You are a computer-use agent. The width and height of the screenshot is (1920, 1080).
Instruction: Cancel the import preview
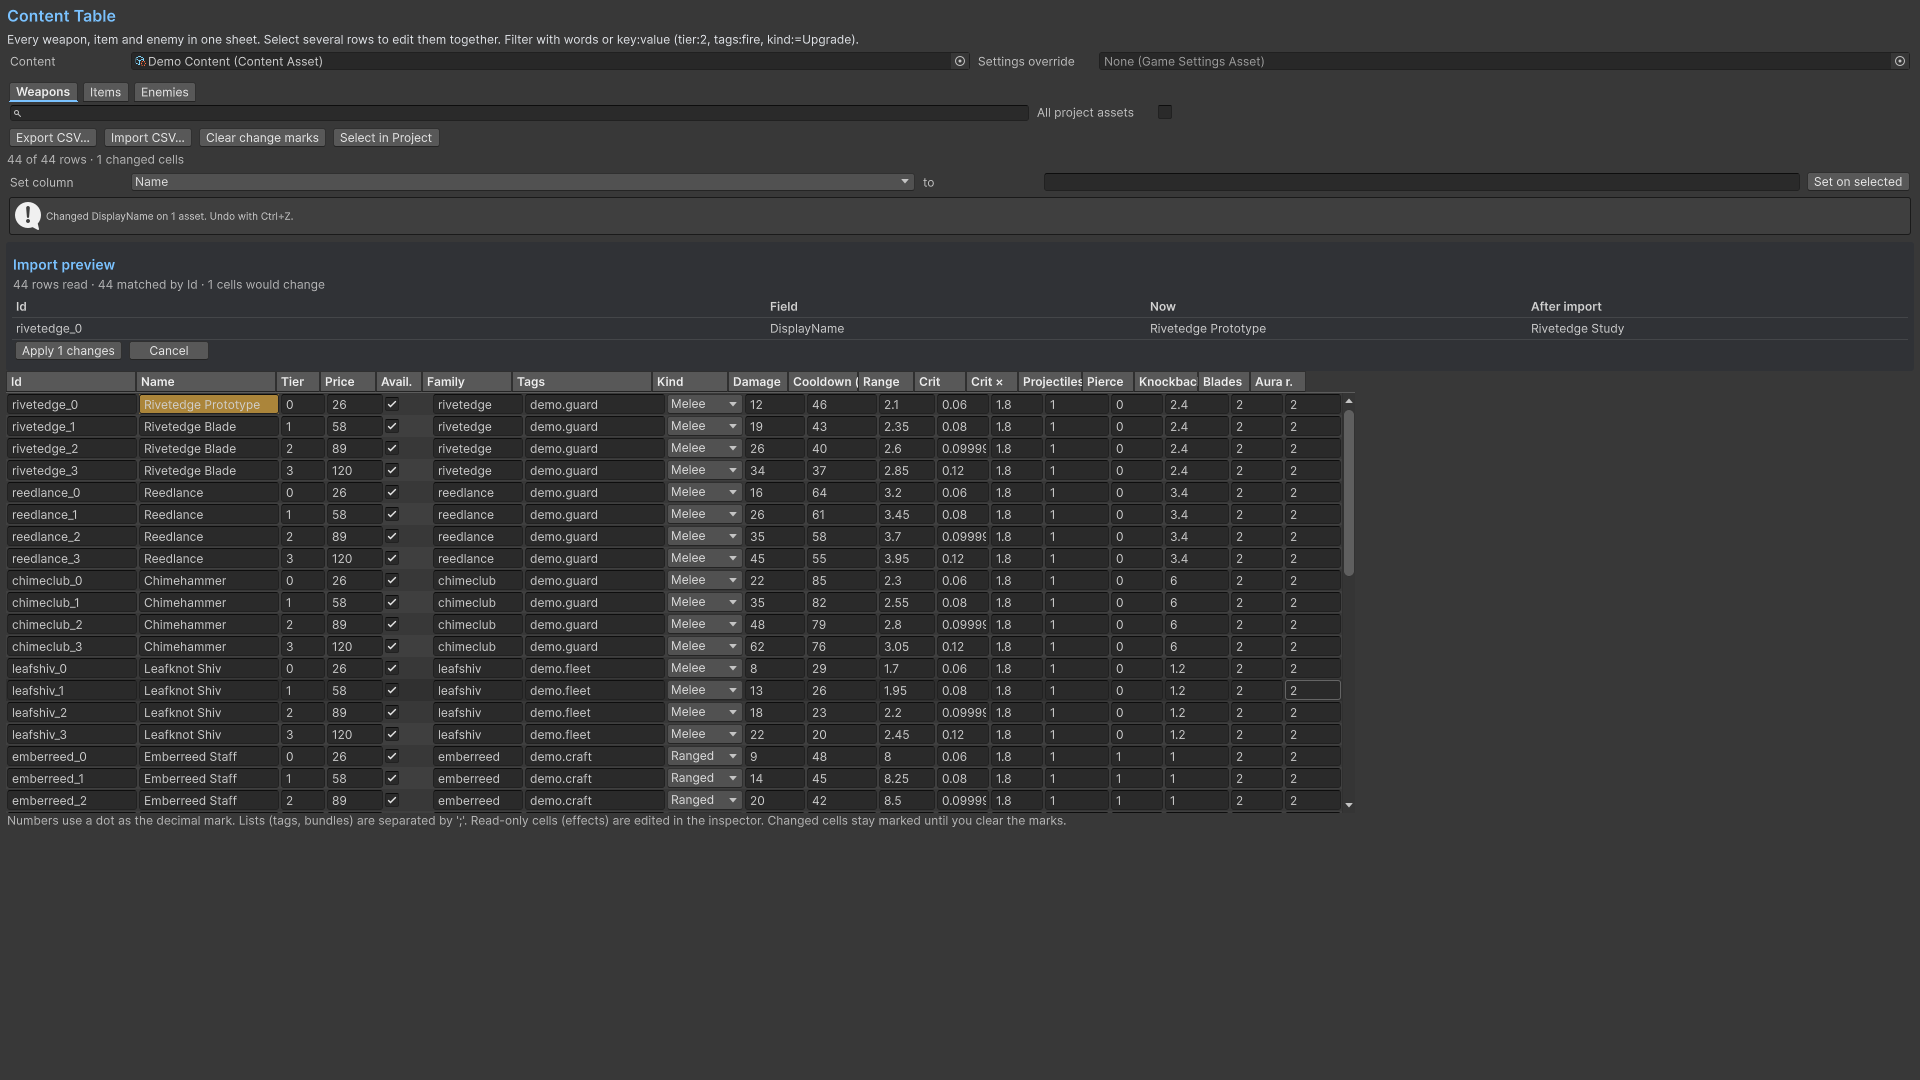tap(169, 351)
